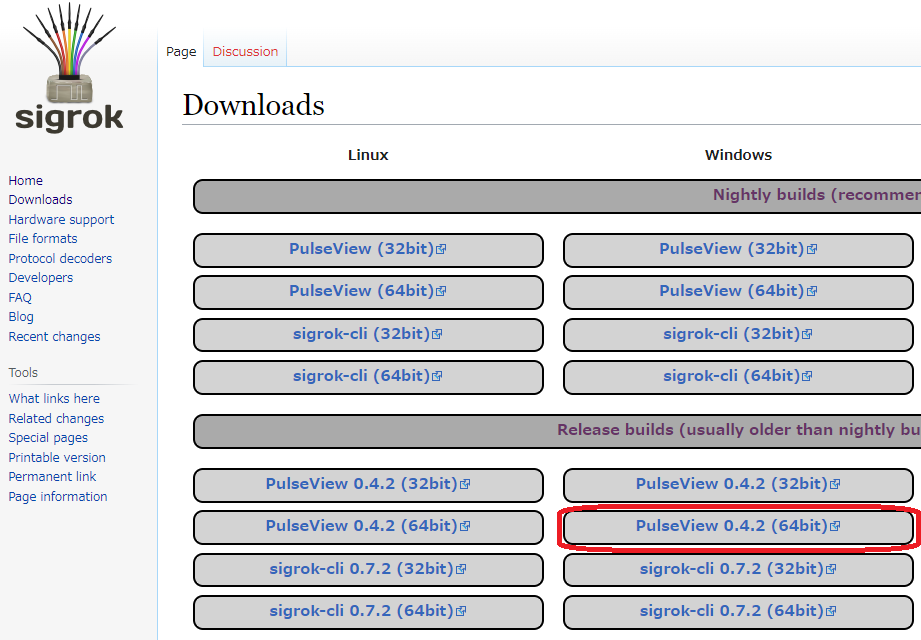Download Windows PulseView 0.4.2 (32bit)
Image resolution: width=921 pixels, height=640 pixels.
[x=738, y=484]
